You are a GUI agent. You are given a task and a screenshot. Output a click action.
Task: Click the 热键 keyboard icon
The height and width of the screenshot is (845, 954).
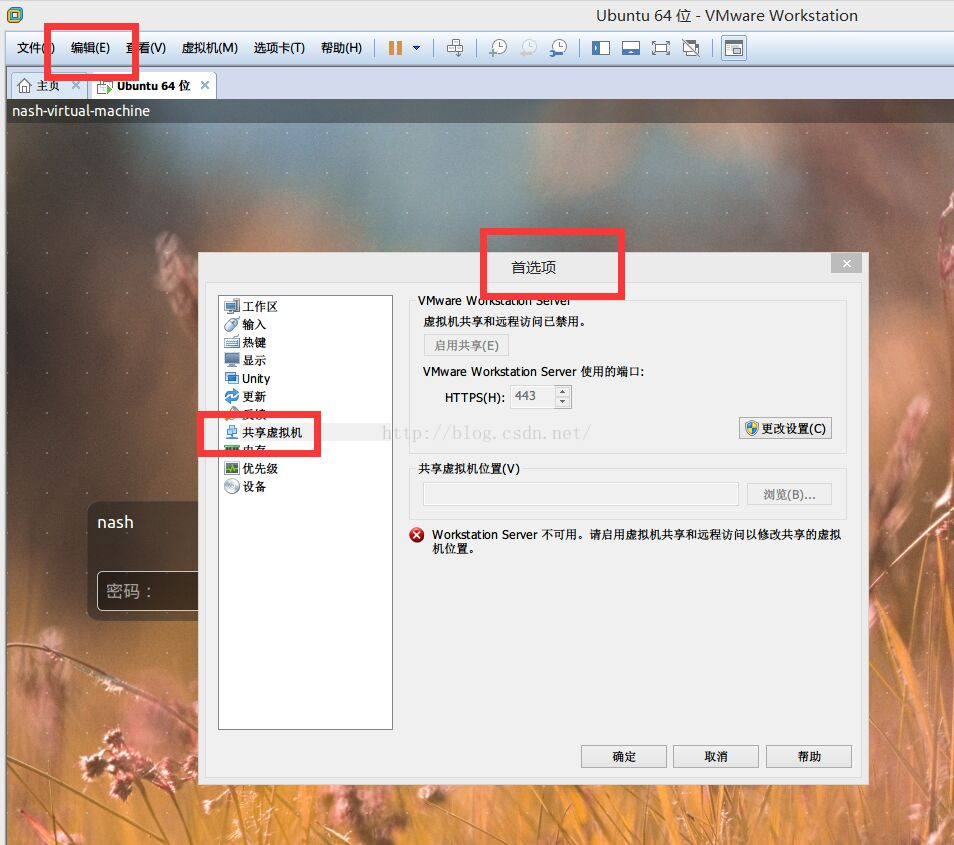[232, 343]
